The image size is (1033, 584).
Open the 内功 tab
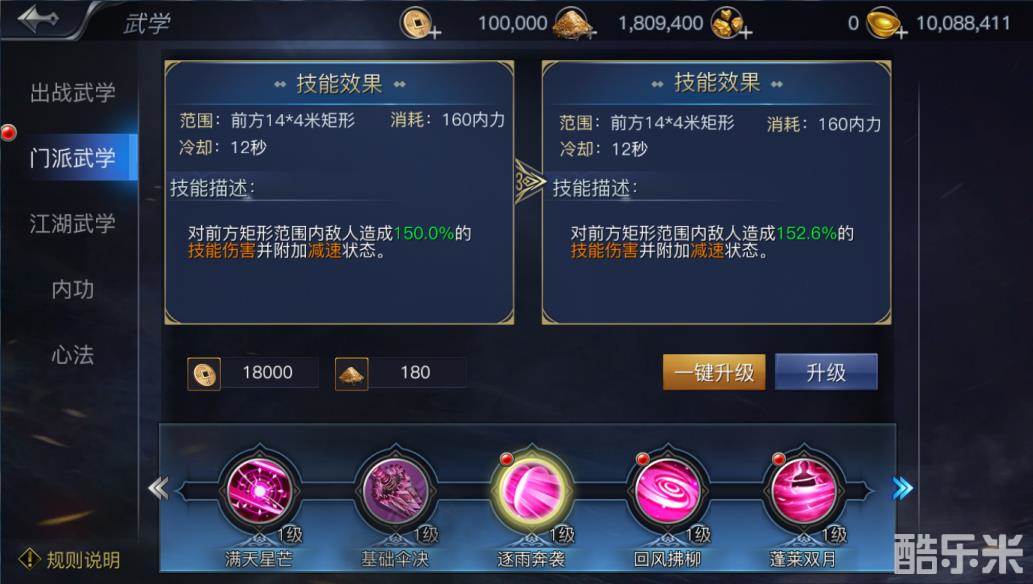pyautogui.click(x=72, y=289)
